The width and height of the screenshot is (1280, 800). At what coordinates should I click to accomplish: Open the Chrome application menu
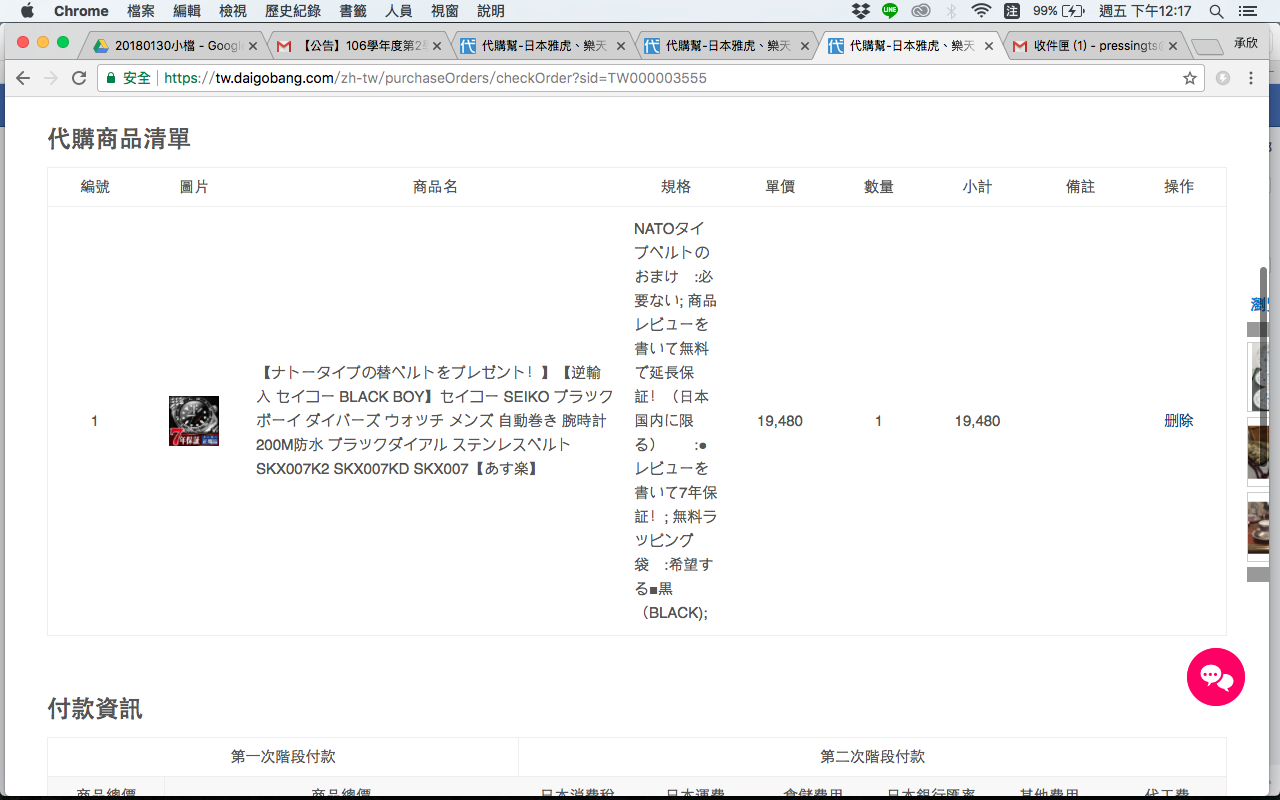click(81, 11)
